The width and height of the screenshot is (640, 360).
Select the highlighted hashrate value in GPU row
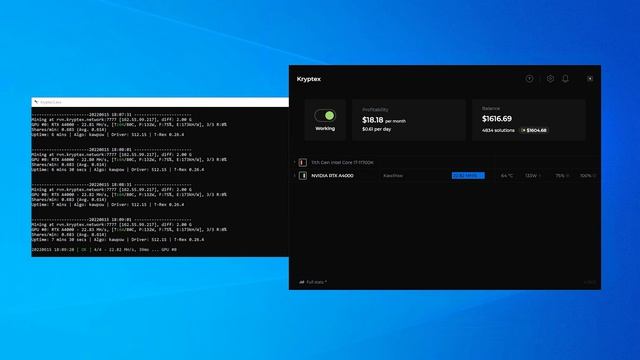(x=468, y=176)
